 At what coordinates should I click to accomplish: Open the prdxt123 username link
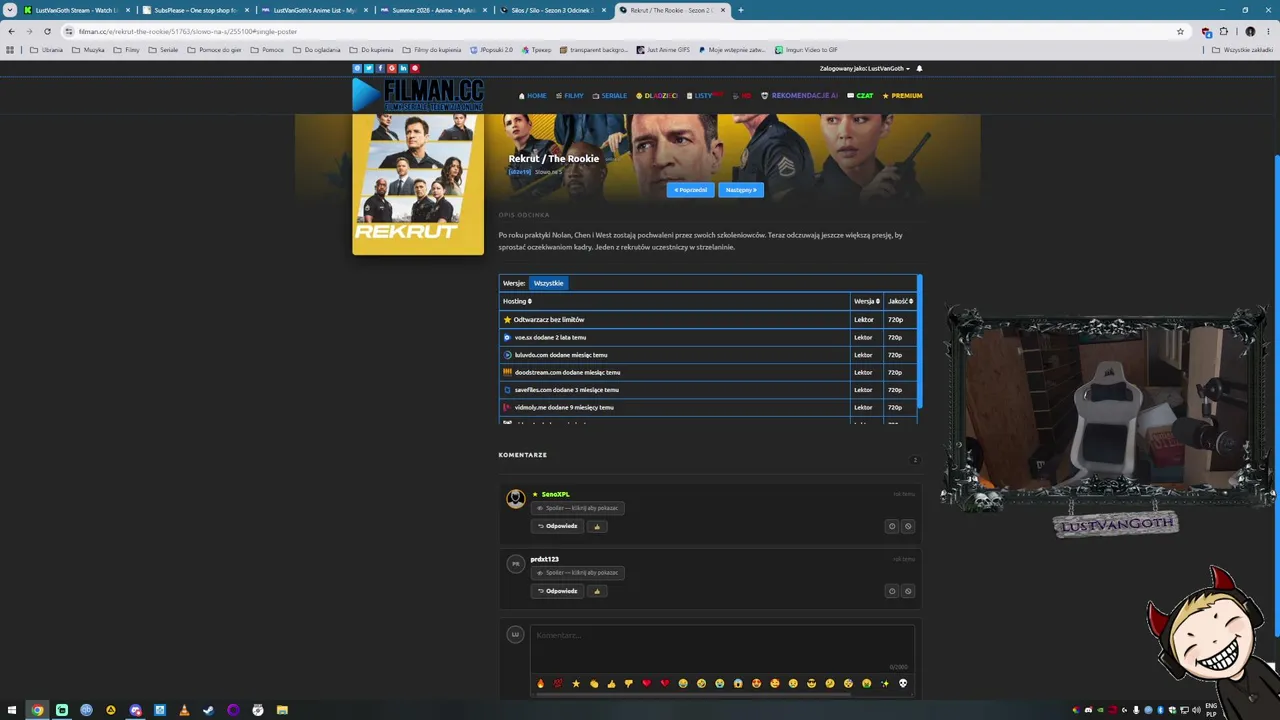pos(544,559)
